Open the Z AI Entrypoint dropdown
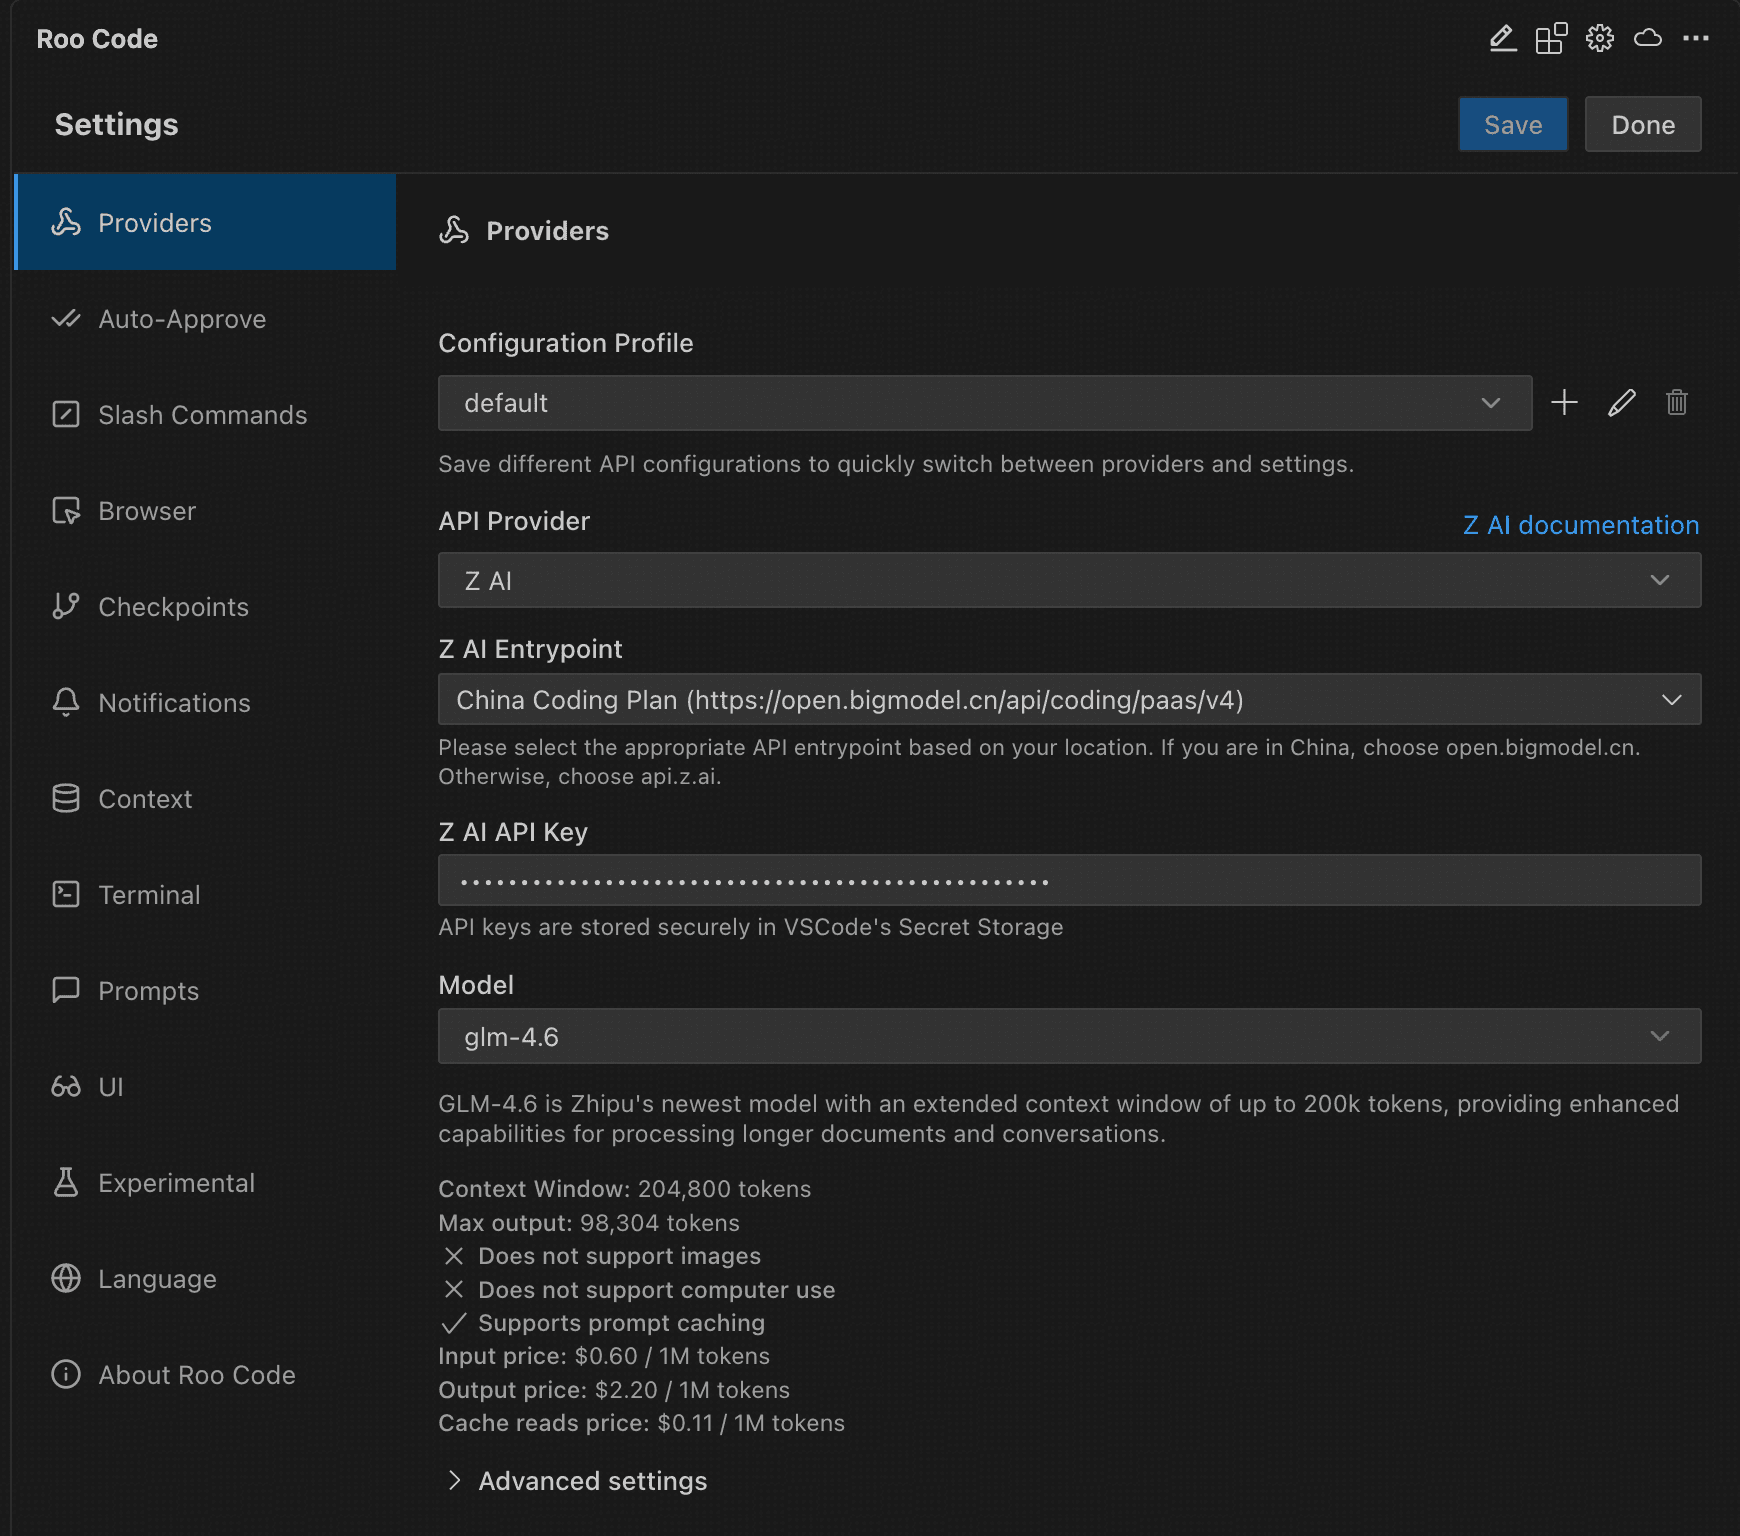The image size is (1740, 1536). click(x=1068, y=700)
